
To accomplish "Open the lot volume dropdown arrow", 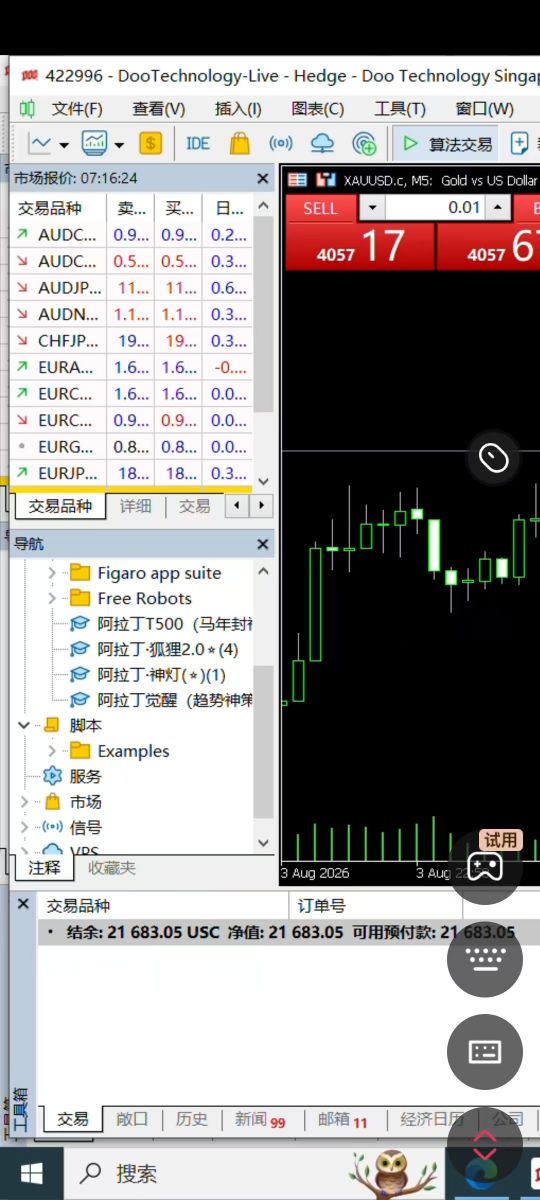I will [x=371, y=208].
